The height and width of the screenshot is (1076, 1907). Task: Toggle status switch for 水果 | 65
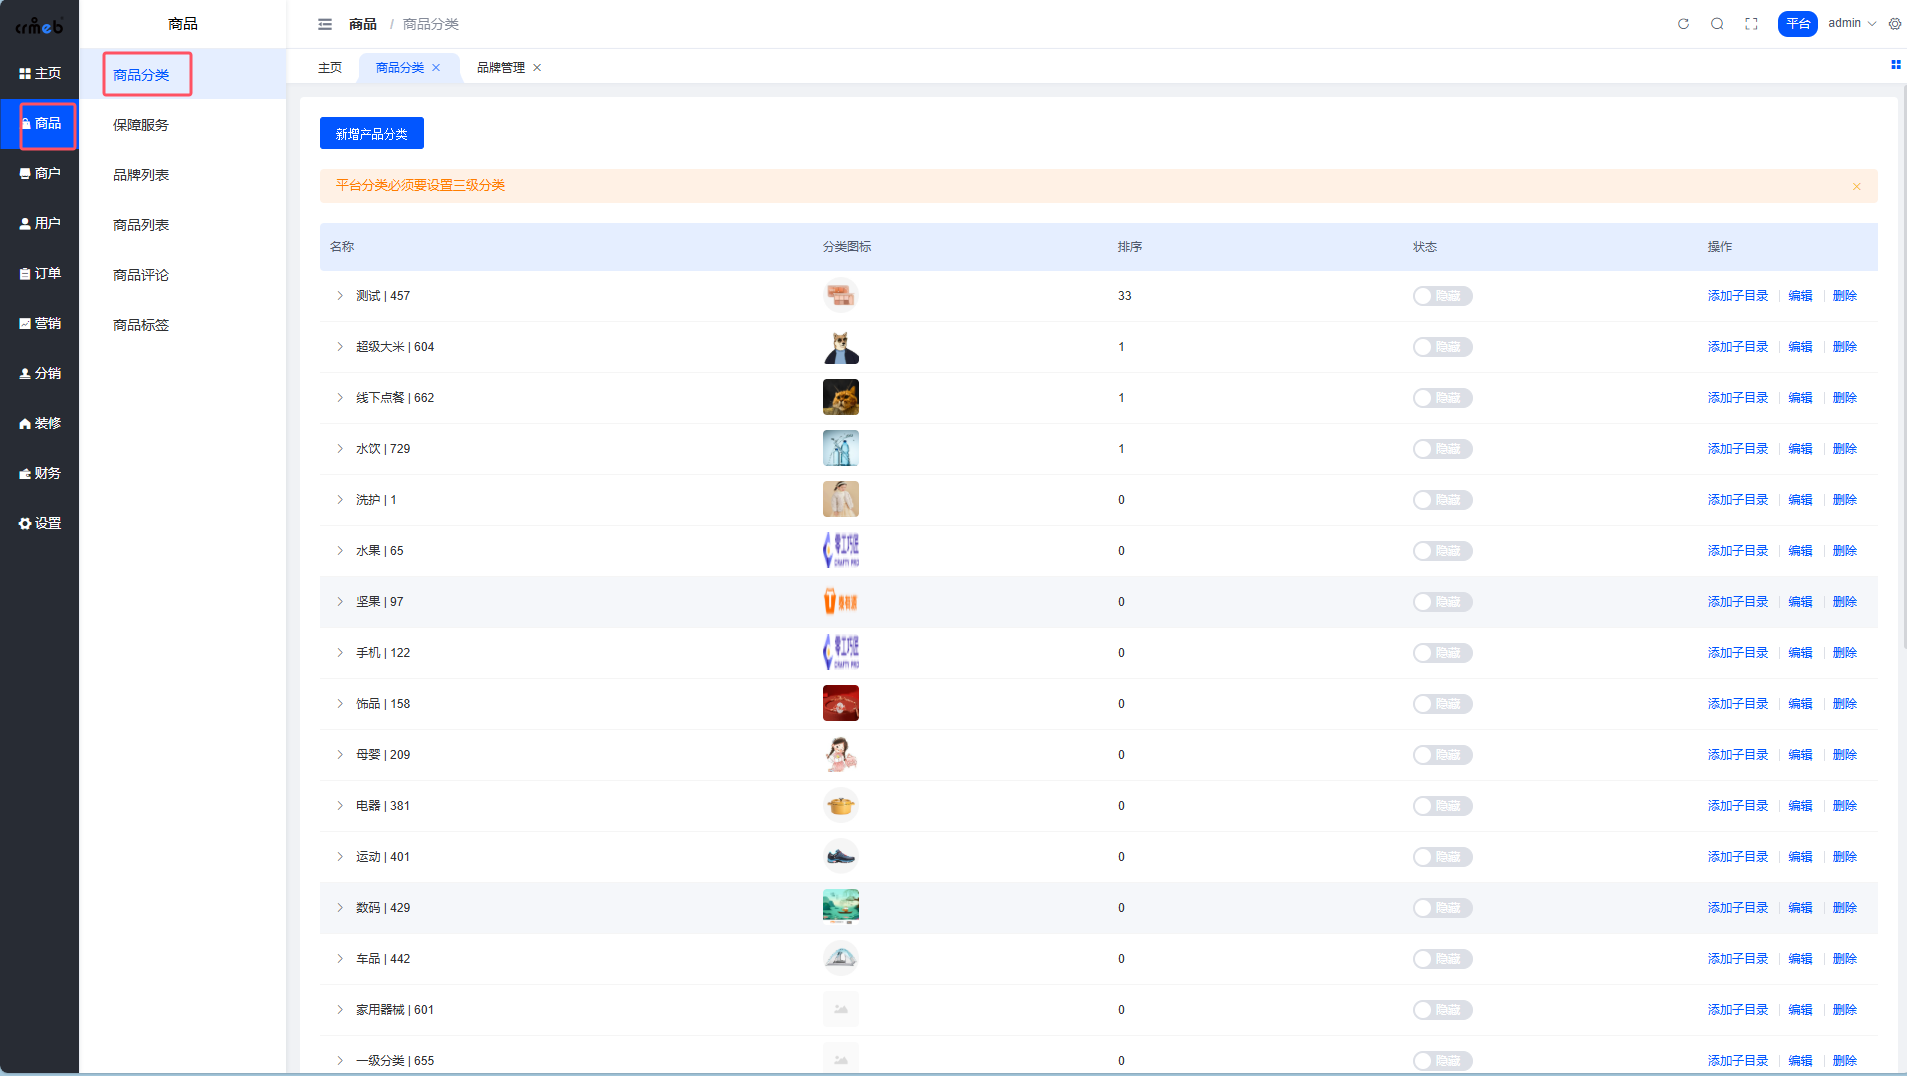(x=1441, y=551)
